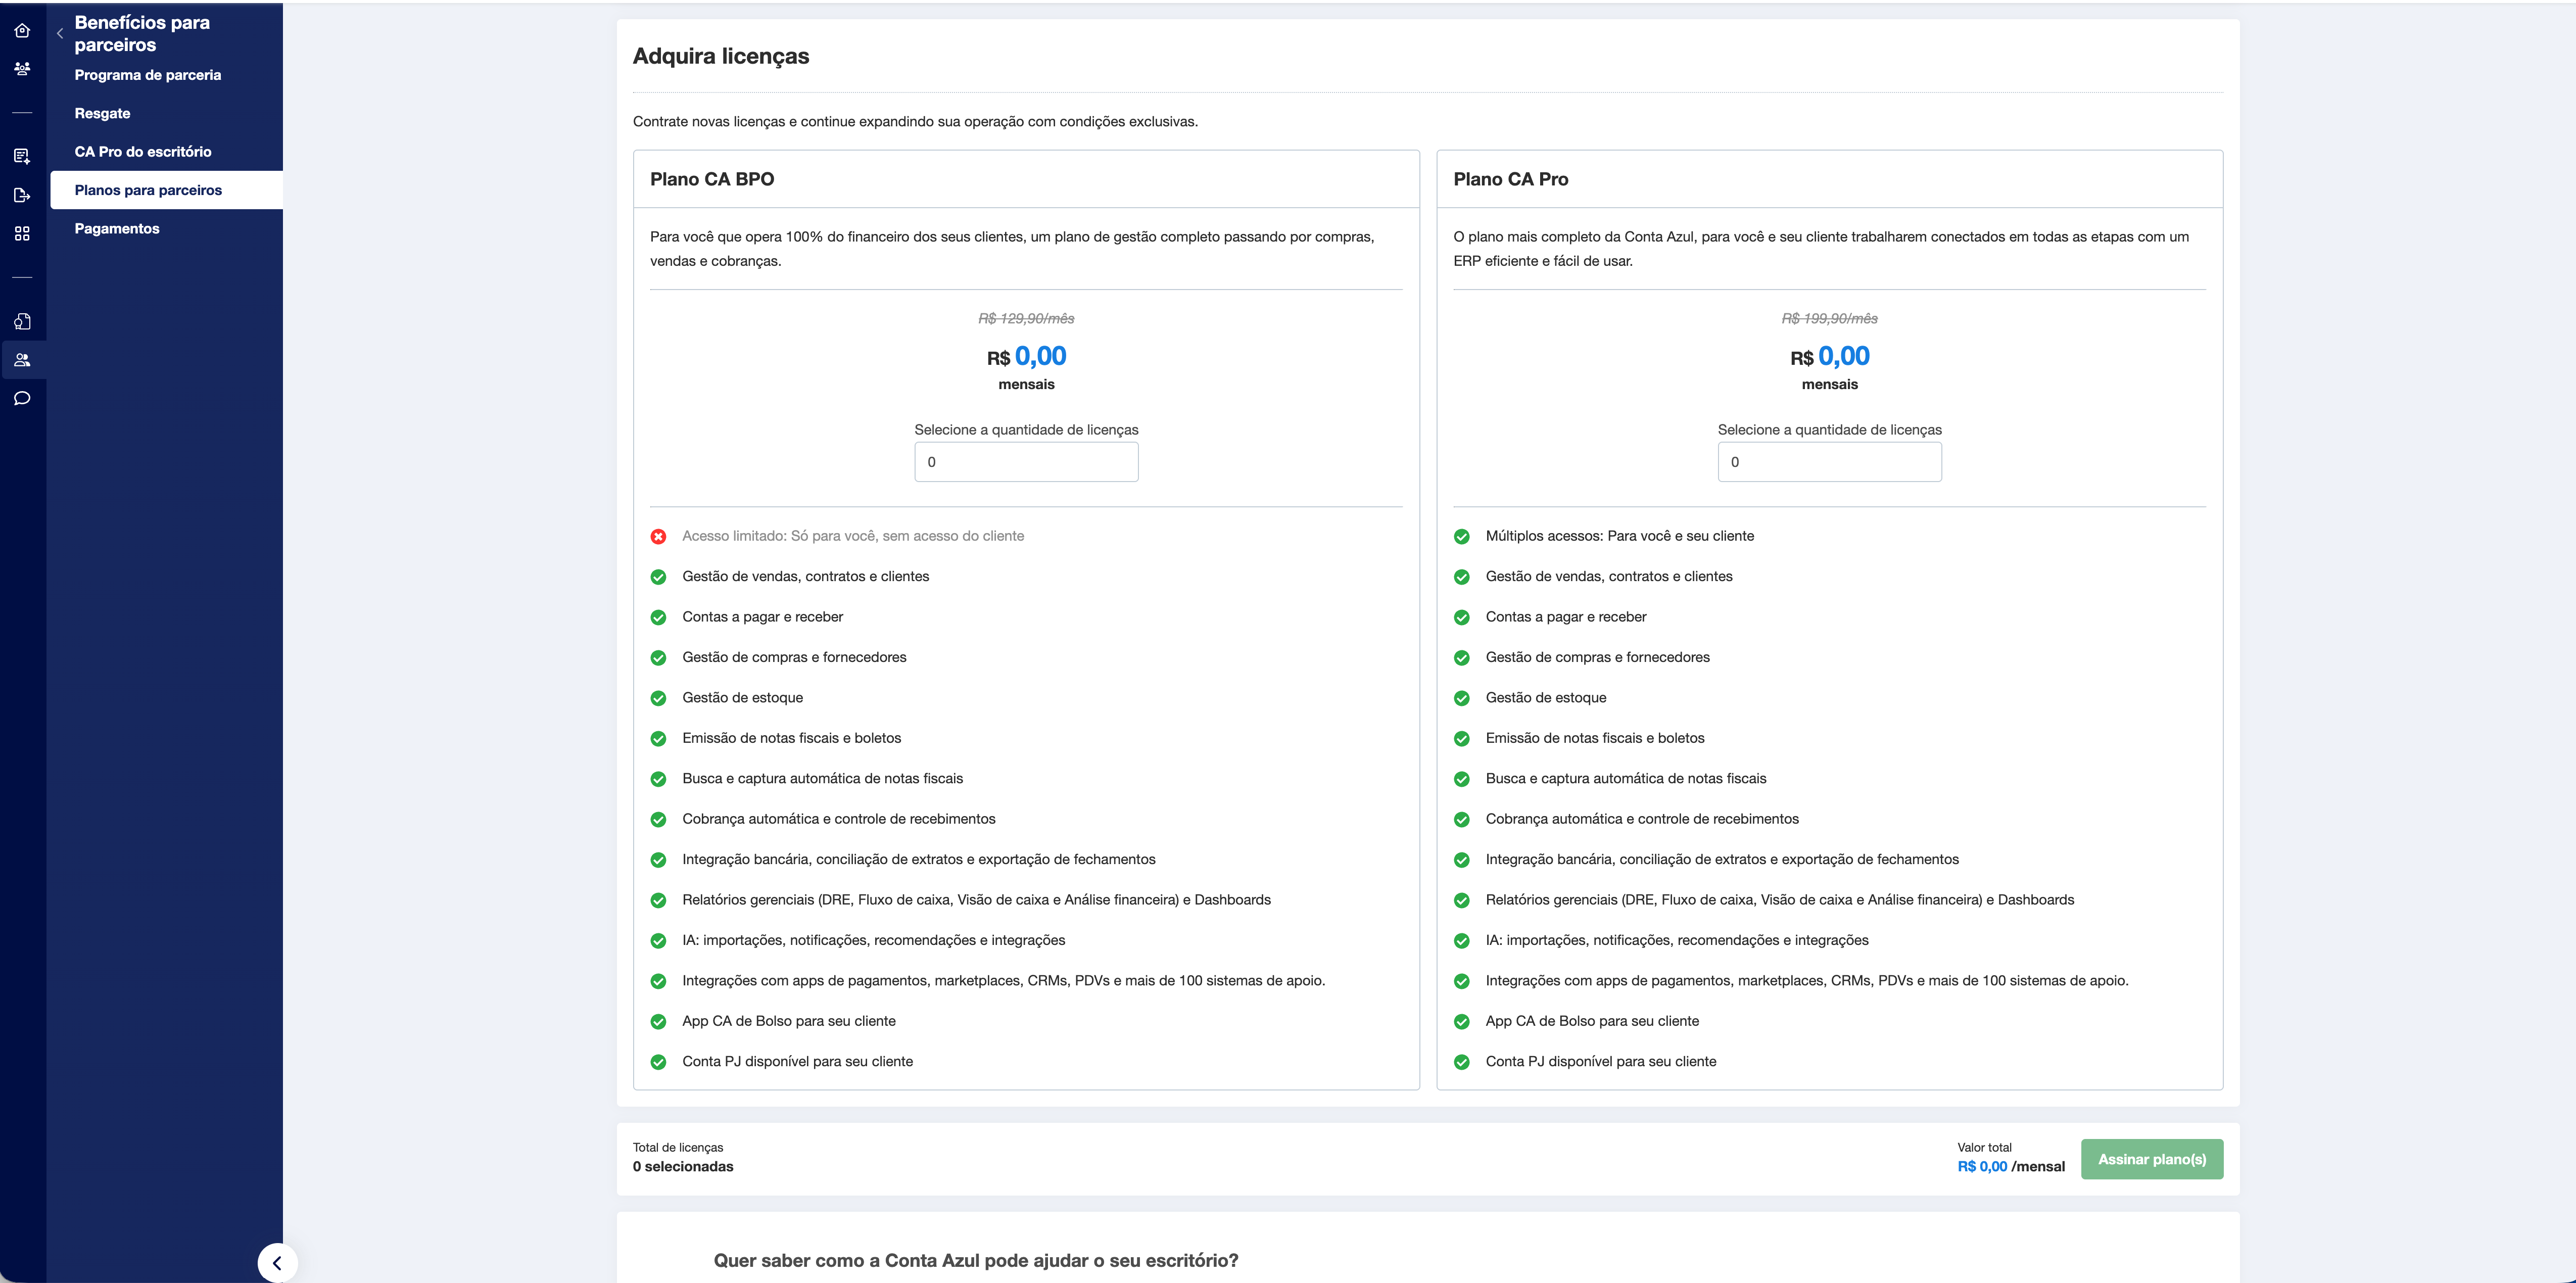Image resolution: width=2576 pixels, height=1283 pixels.
Task: Select the highlighted partners people sidebar icon
Action: click(x=22, y=360)
